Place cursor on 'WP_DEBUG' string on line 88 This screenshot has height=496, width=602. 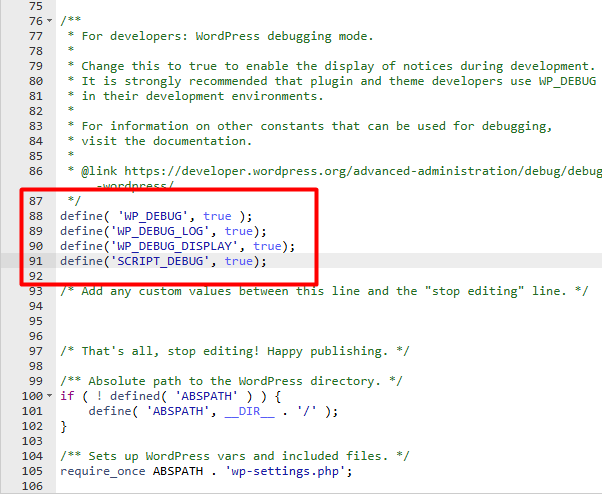pyautogui.click(x=162, y=216)
